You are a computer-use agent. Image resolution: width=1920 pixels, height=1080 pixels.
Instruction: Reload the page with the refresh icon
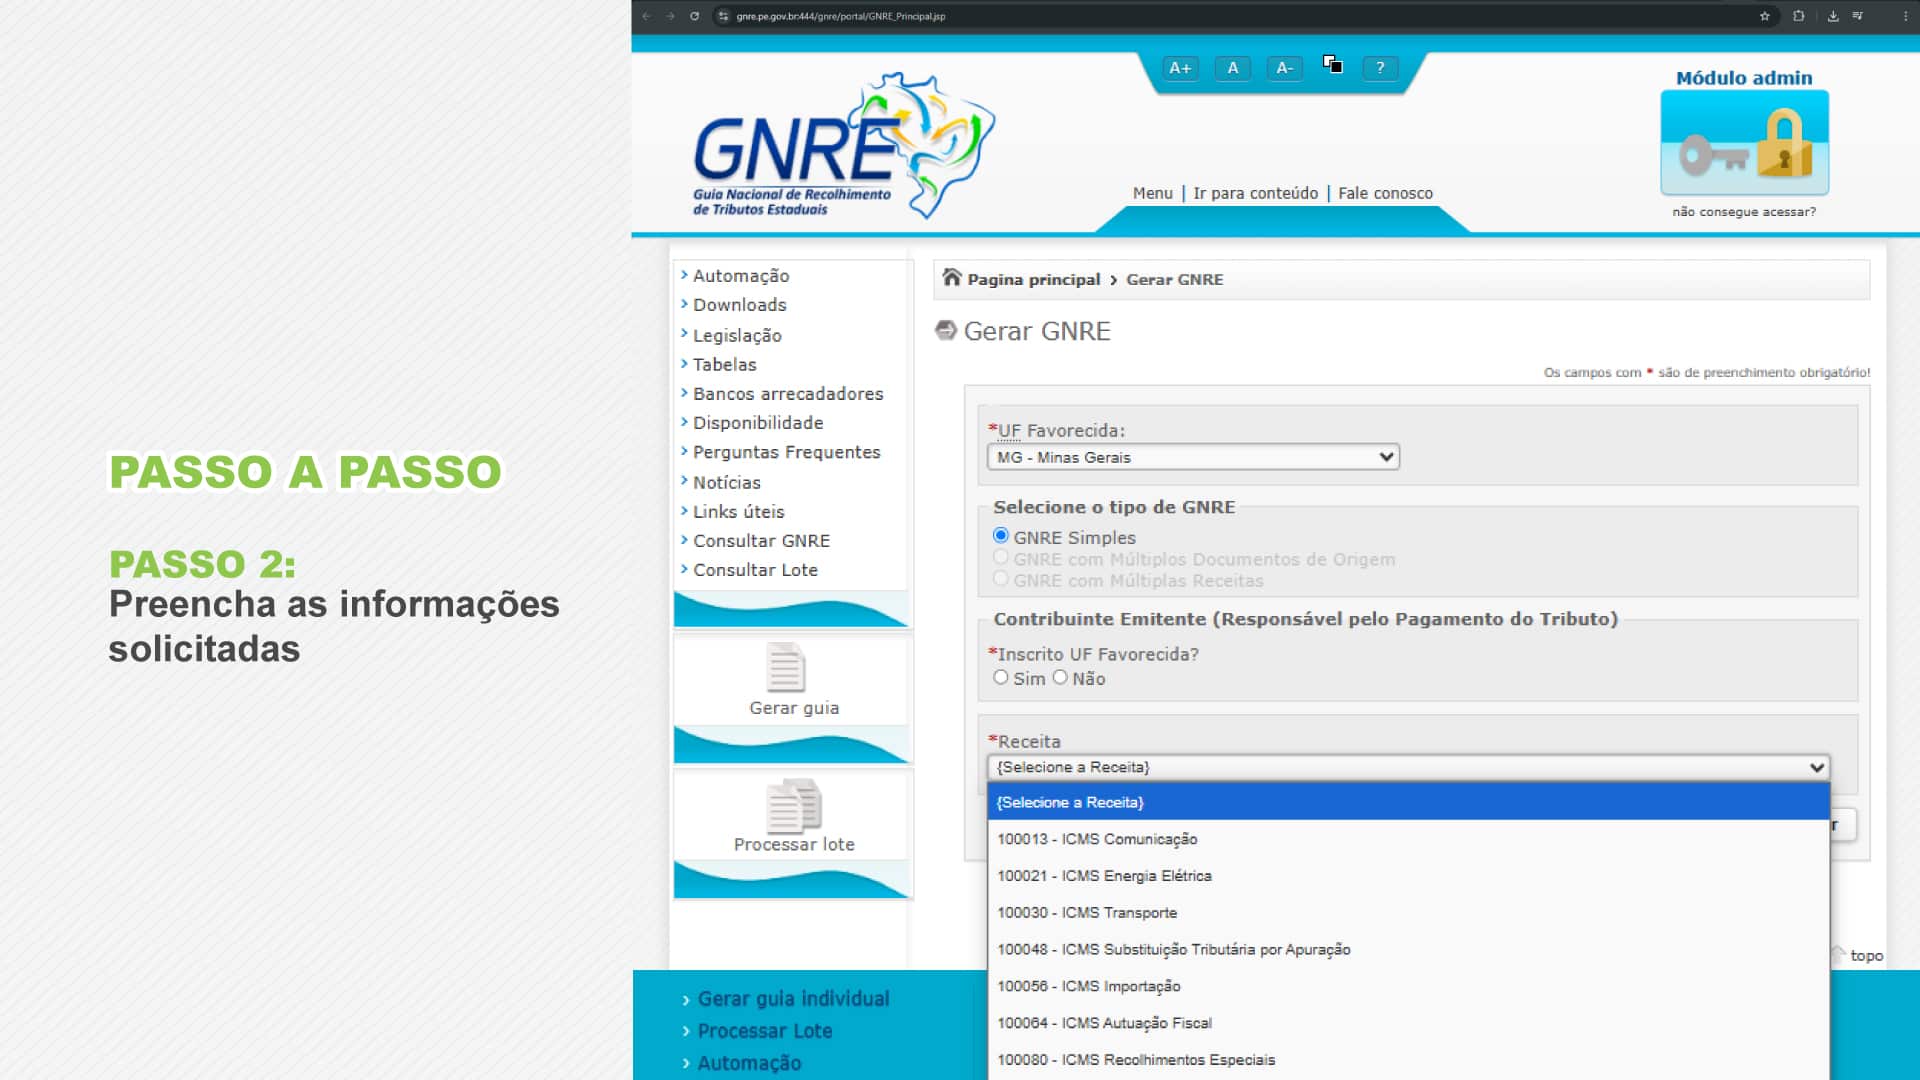(x=694, y=16)
